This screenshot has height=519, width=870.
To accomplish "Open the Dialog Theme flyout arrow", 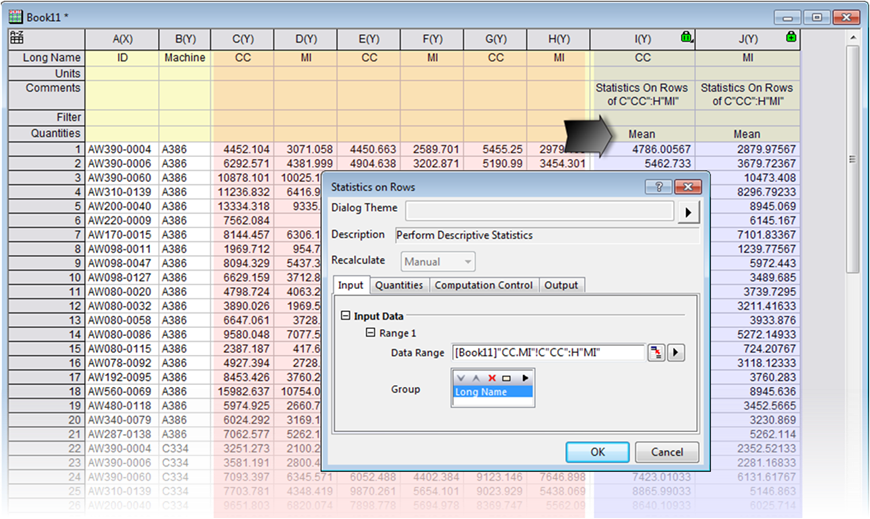I will coord(688,212).
